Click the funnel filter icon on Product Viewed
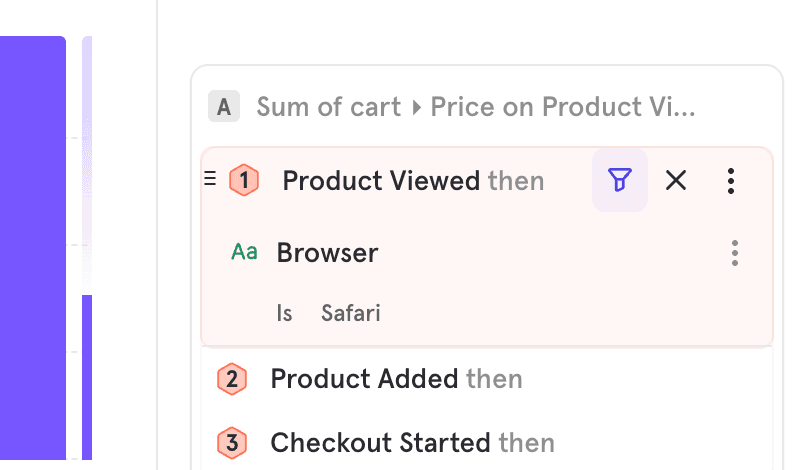The image size is (804, 470). pos(620,180)
